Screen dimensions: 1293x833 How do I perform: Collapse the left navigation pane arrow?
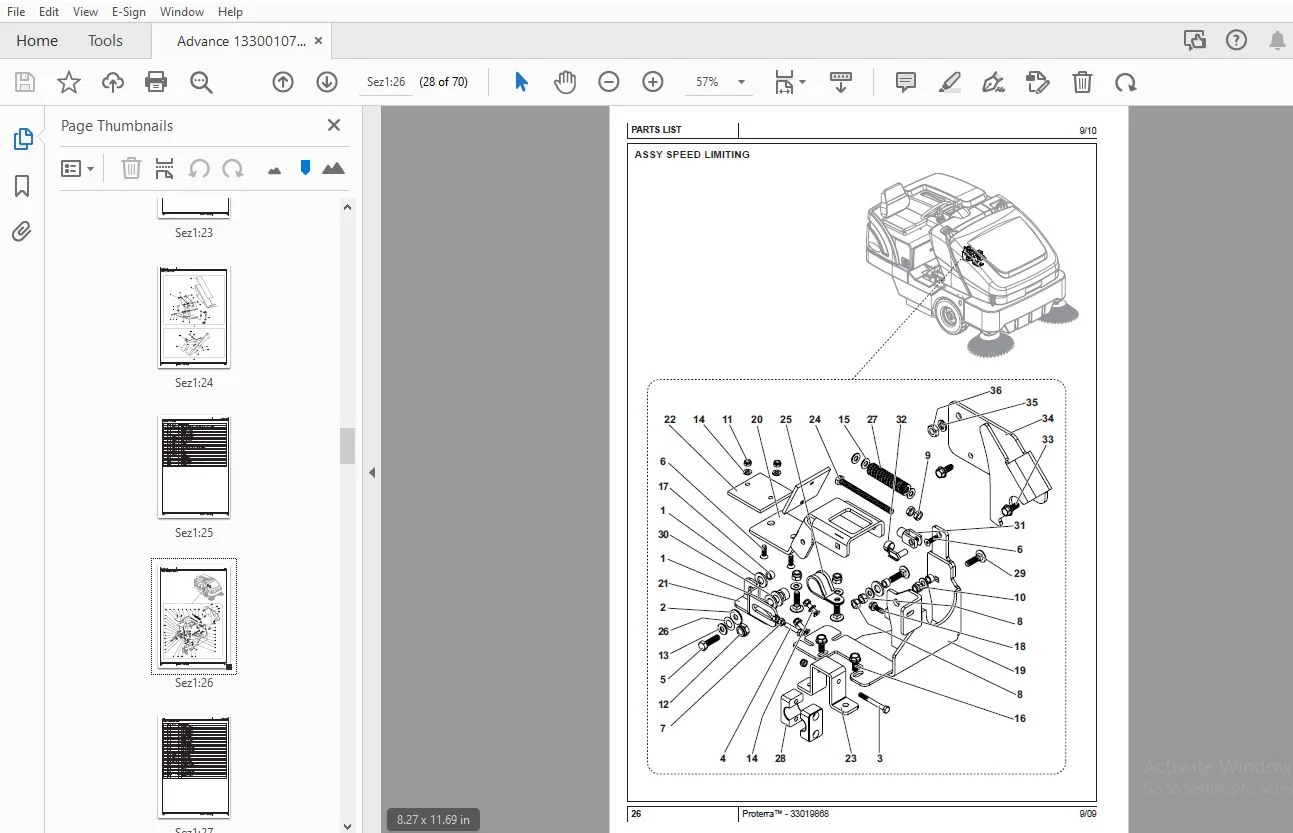(x=372, y=472)
